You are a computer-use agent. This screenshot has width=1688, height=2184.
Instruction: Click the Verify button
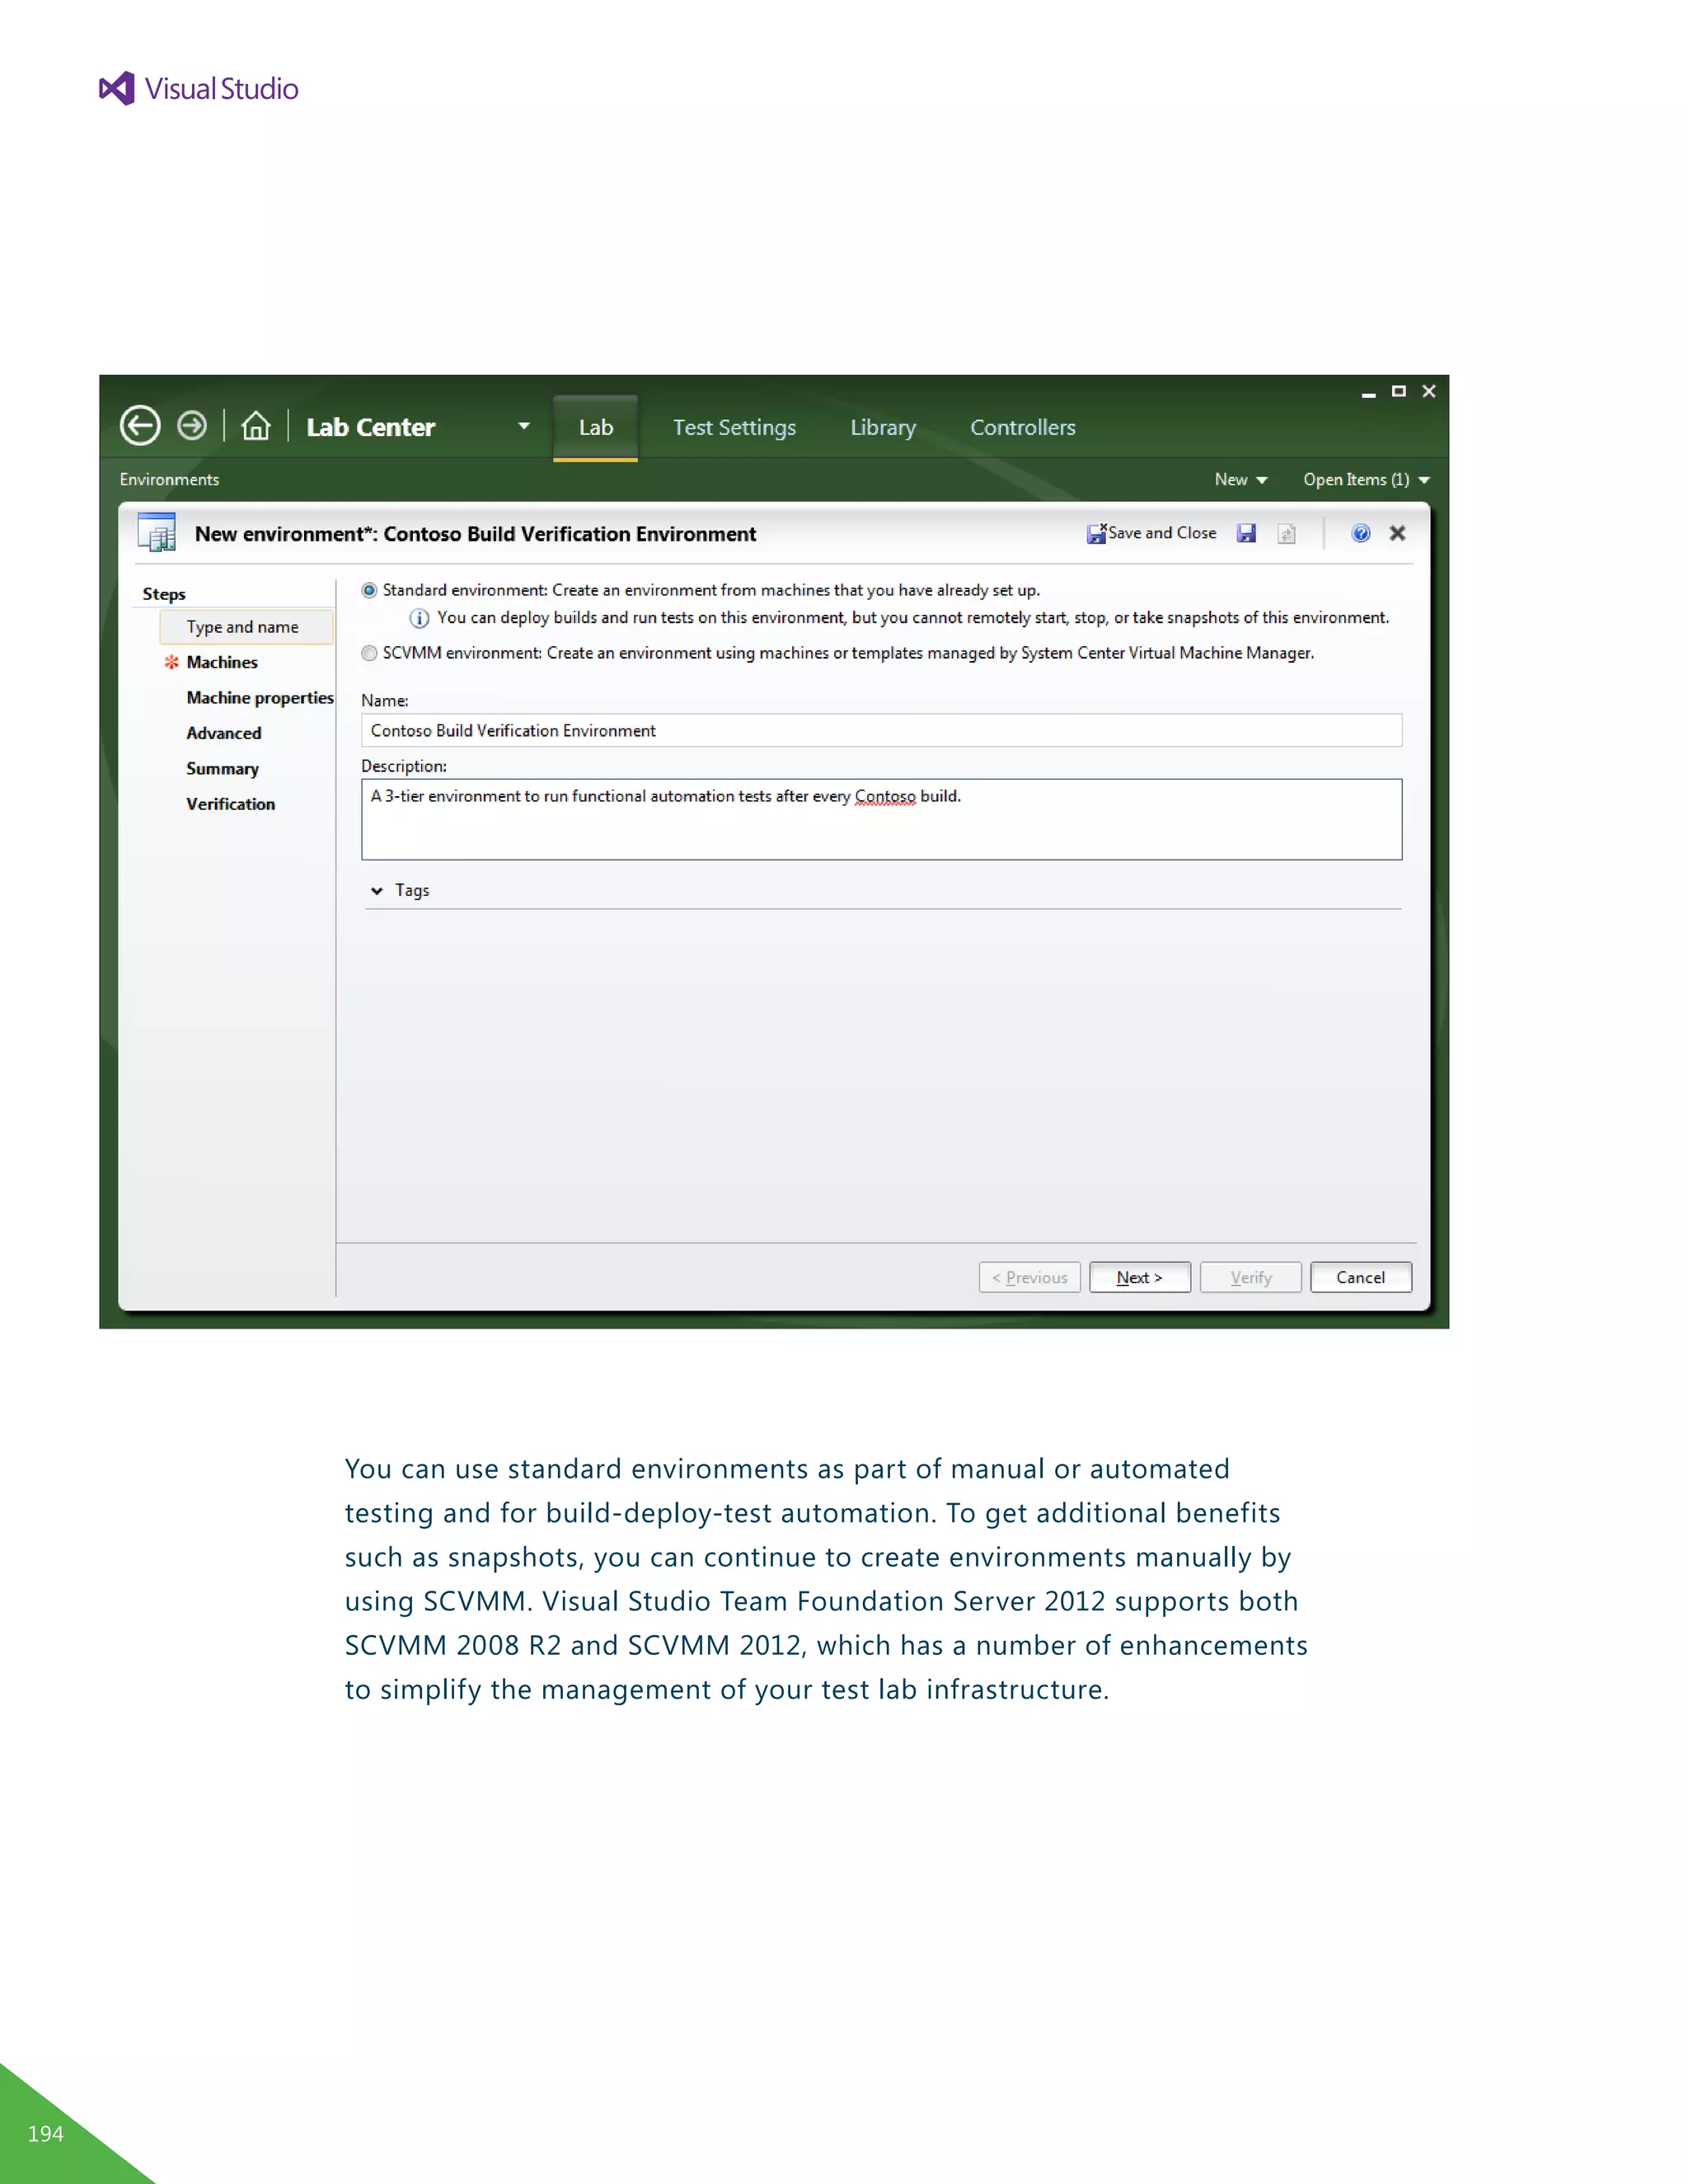click(x=1250, y=1277)
